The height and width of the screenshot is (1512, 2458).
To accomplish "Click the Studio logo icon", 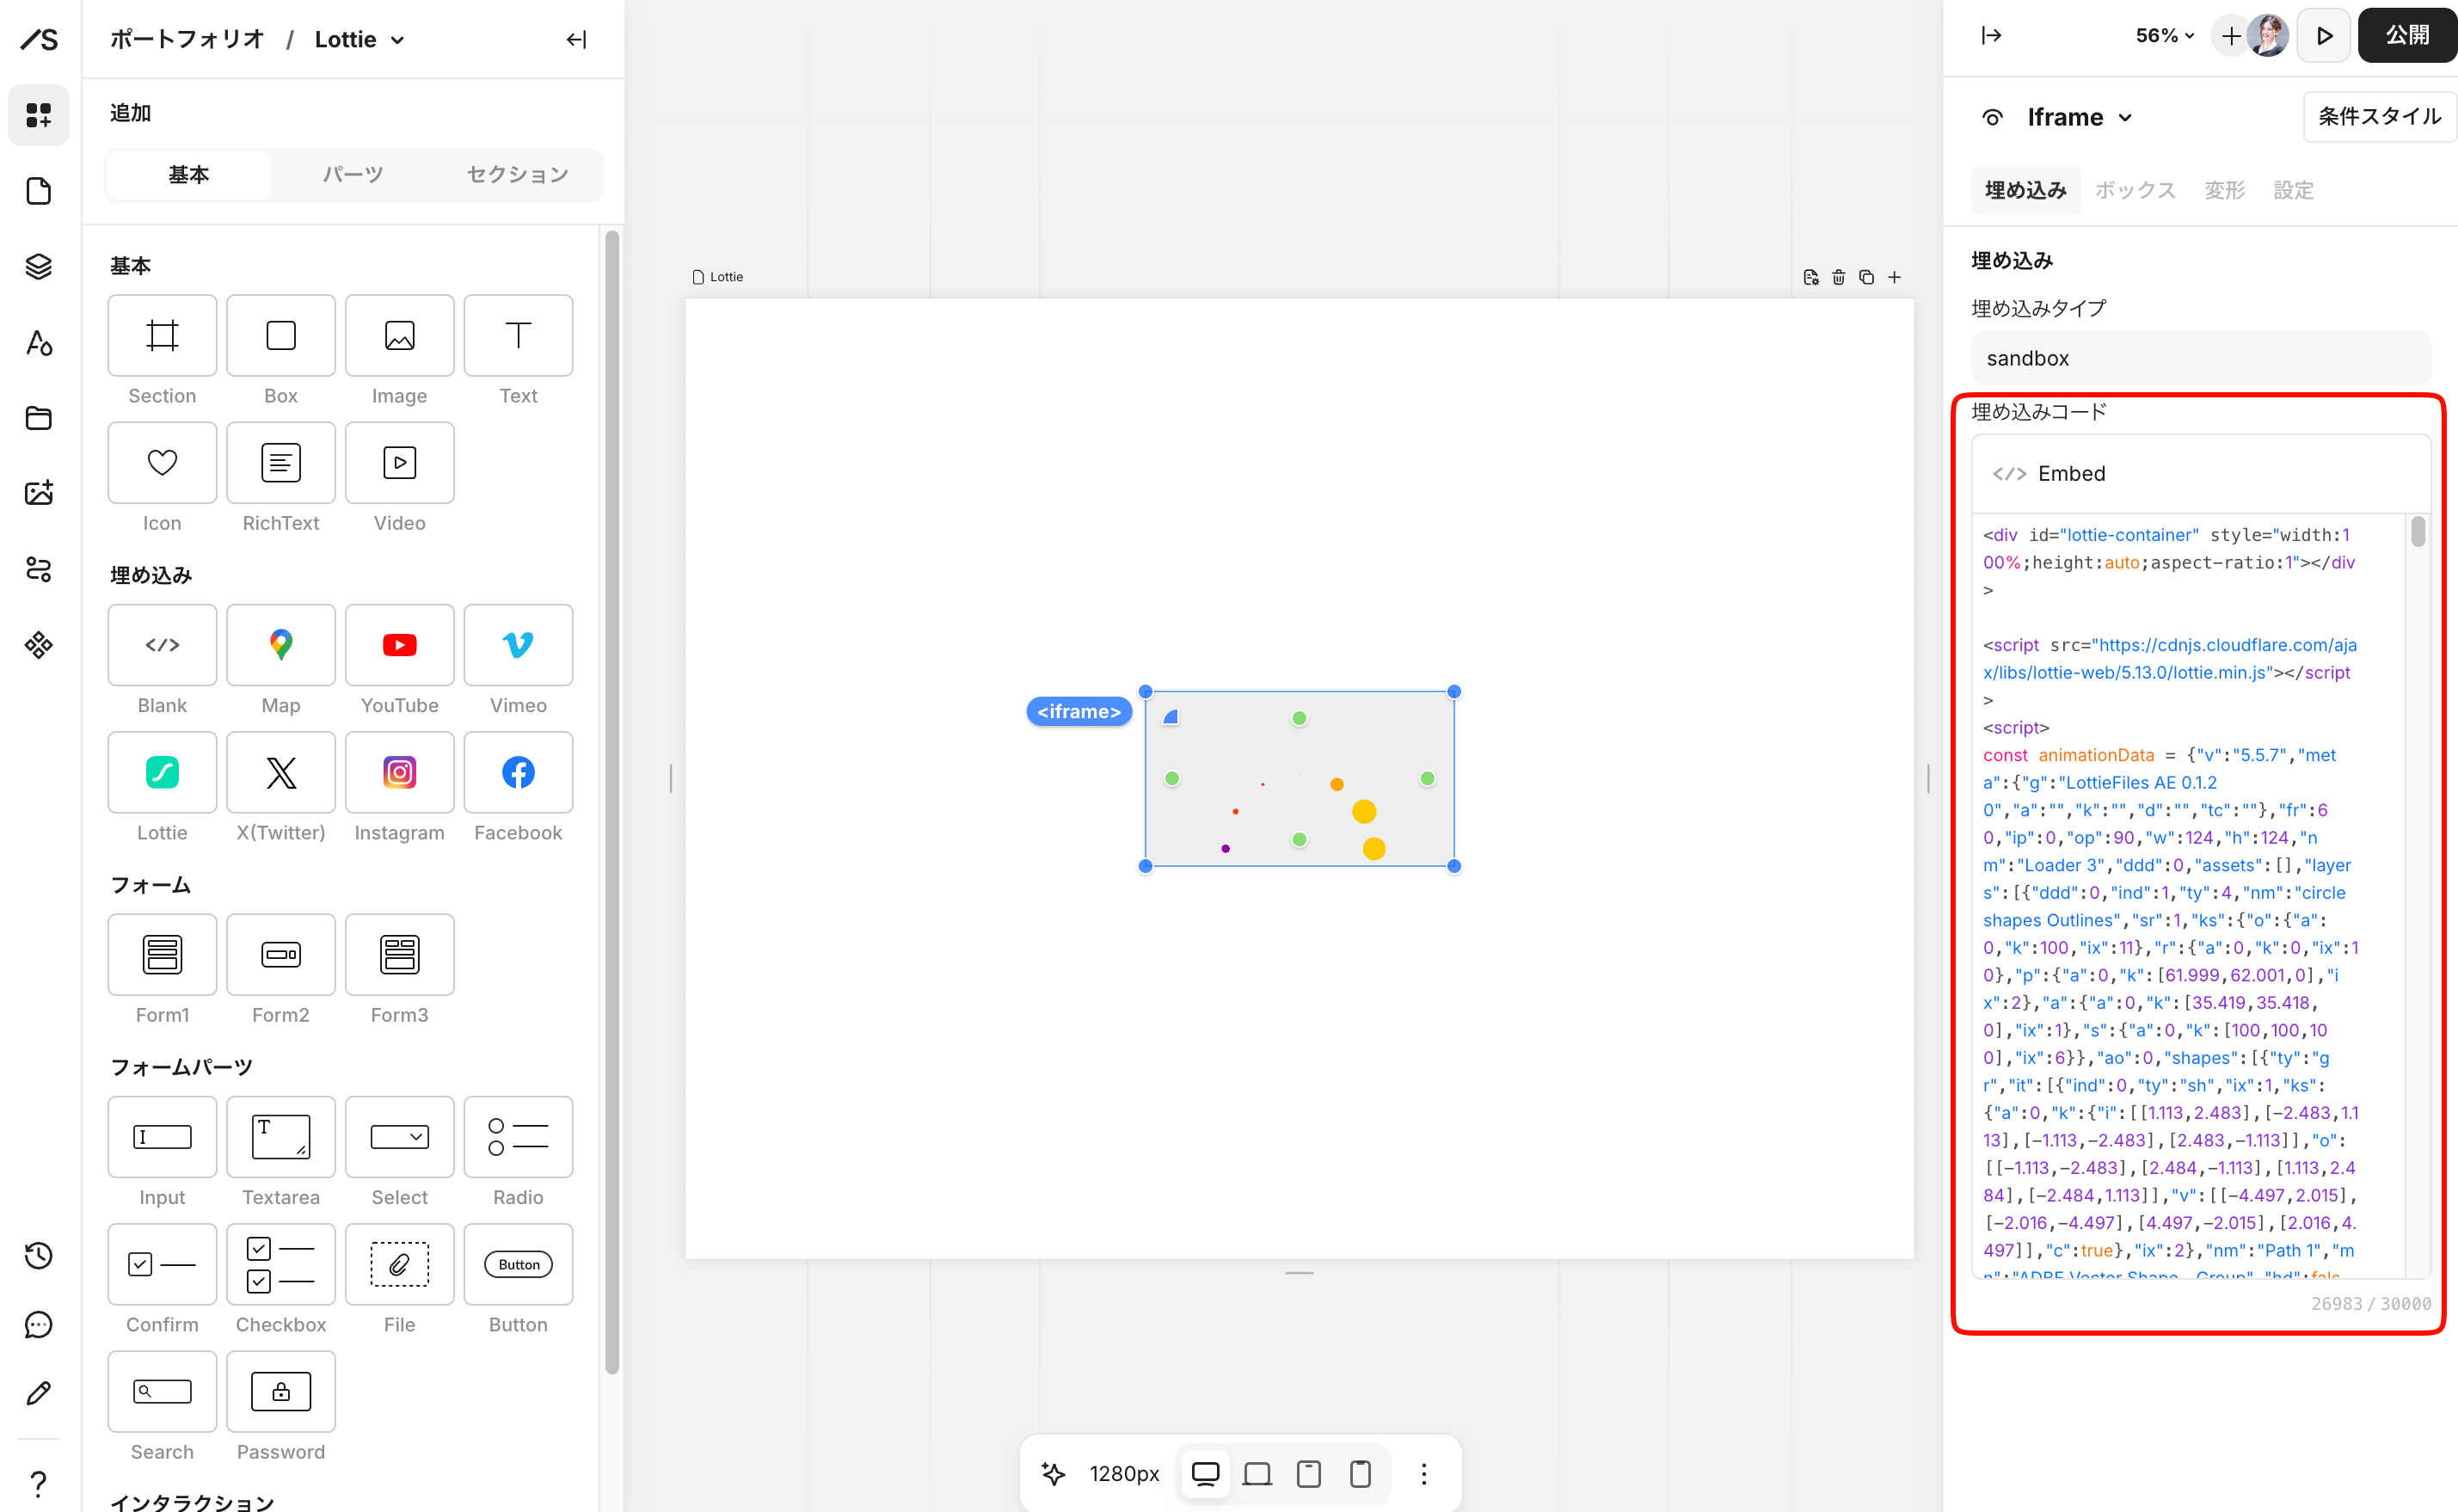I will 39,39.
